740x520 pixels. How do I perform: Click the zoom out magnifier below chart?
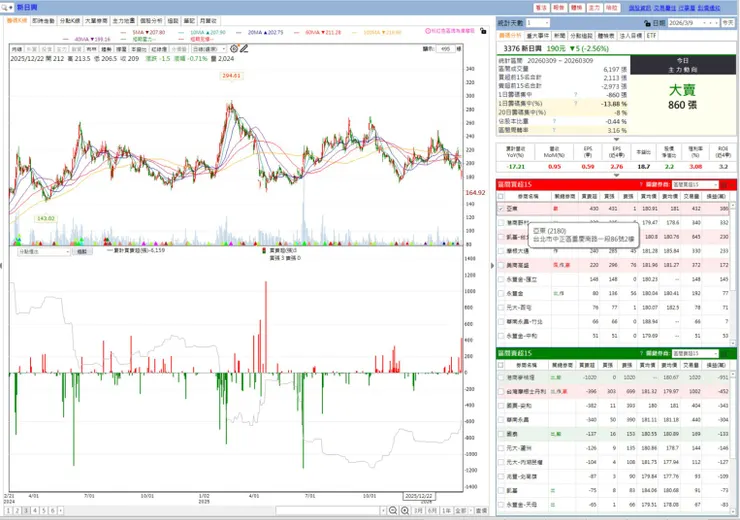click(x=393, y=511)
